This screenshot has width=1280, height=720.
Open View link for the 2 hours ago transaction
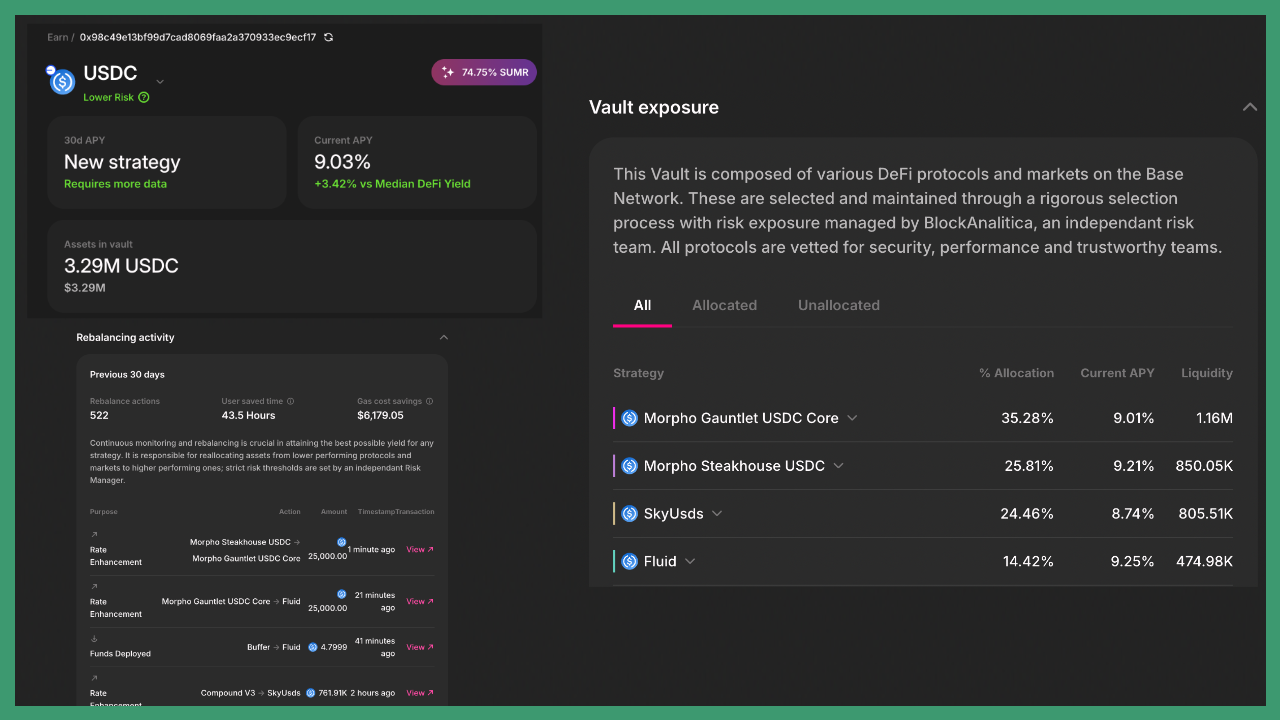(420, 692)
